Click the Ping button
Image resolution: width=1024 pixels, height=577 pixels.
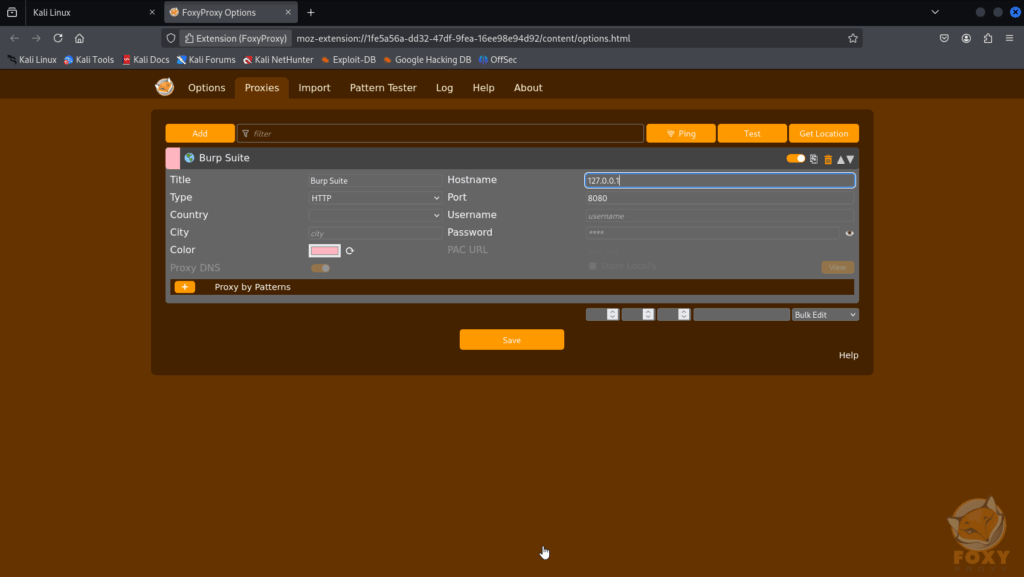pos(680,133)
